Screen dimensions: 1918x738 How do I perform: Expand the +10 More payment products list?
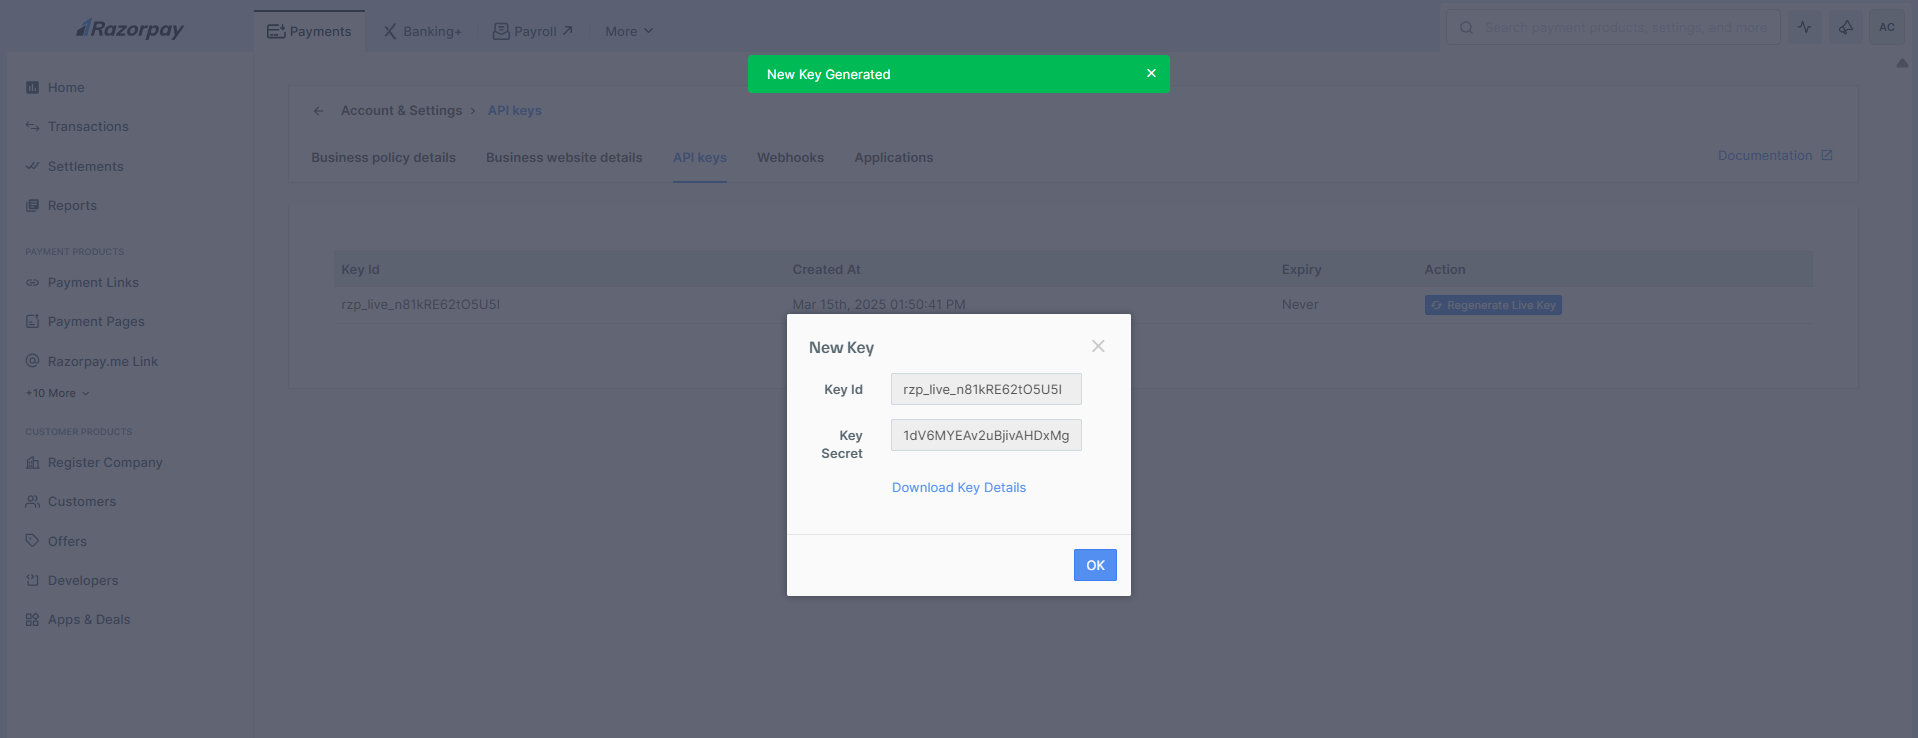click(57, 394)
